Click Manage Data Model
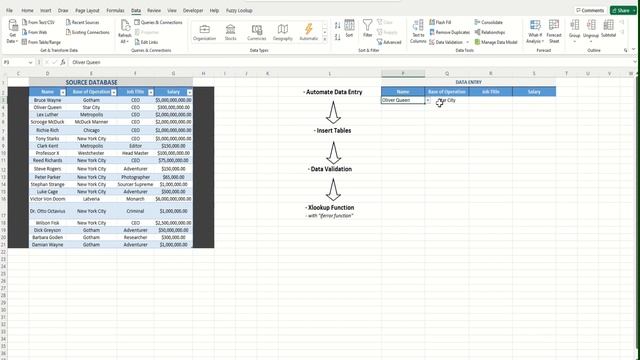640x360 pixels. (496, 42)
